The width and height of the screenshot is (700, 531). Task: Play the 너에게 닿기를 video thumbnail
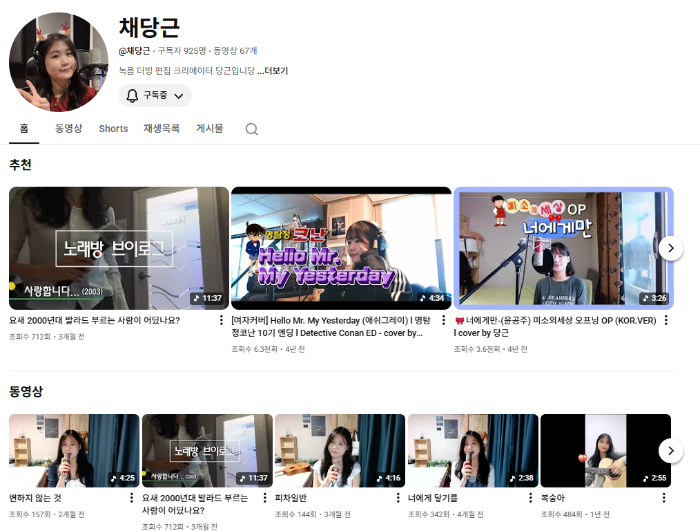[473, 451]
